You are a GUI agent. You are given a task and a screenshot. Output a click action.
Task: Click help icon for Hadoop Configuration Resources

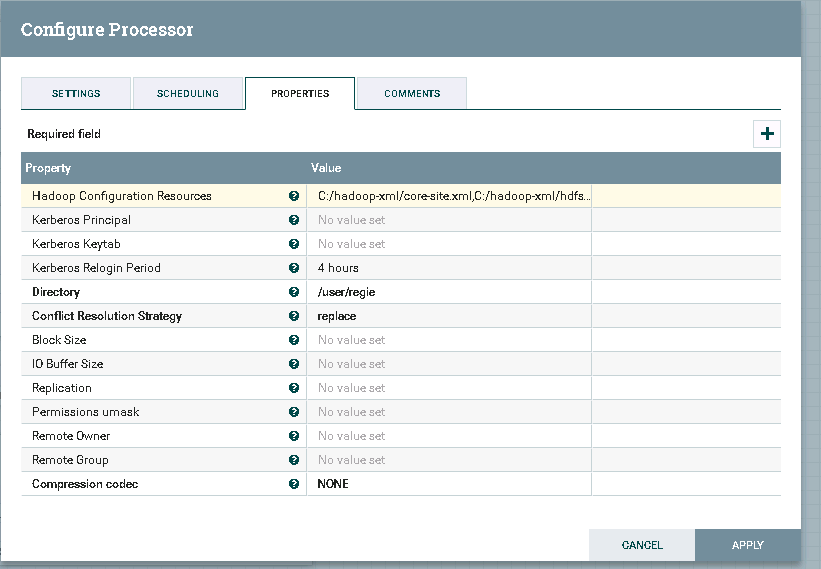294,196
